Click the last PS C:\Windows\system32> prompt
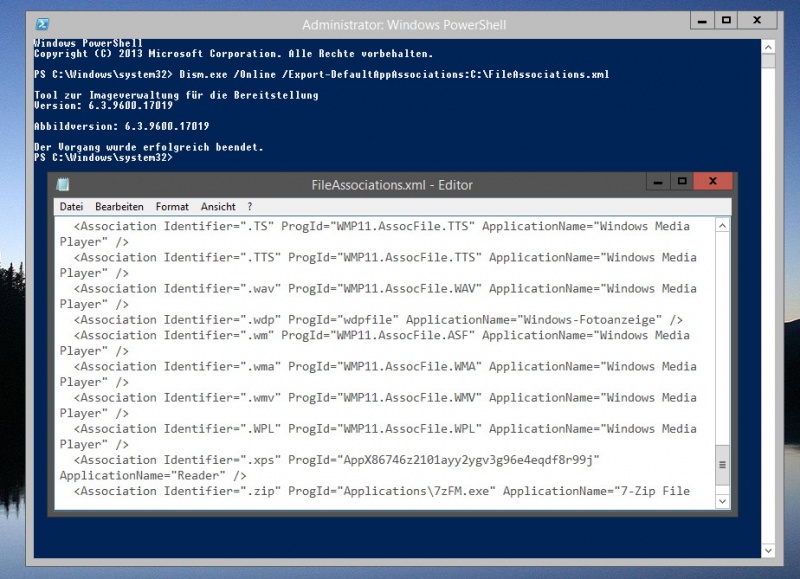Image resolution: width=800 pixels, height=579 pixels. tap(104, 158)
